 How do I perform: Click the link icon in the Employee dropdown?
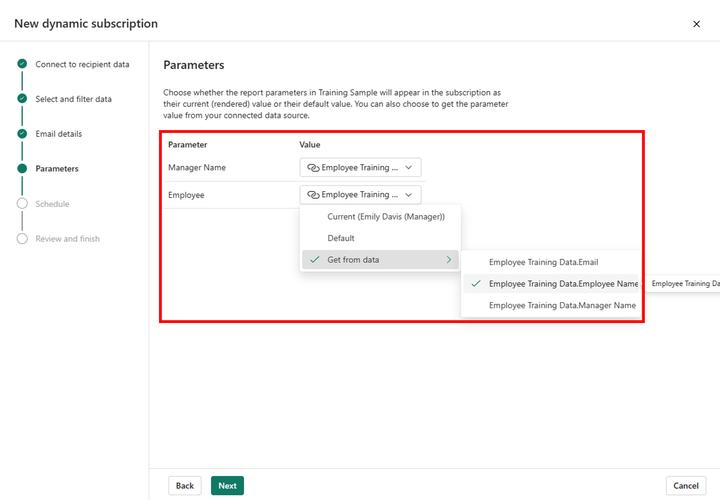click(313, 195)
